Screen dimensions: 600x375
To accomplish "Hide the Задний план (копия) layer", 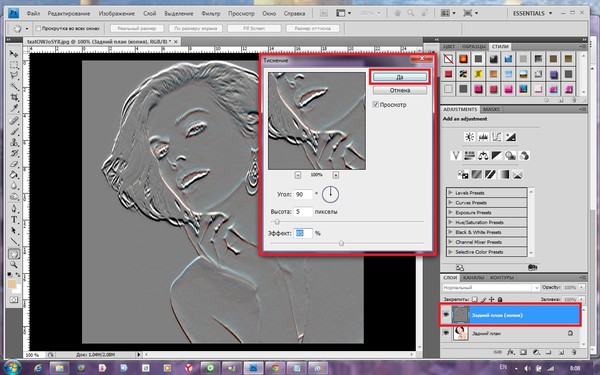I will [446, 315].
